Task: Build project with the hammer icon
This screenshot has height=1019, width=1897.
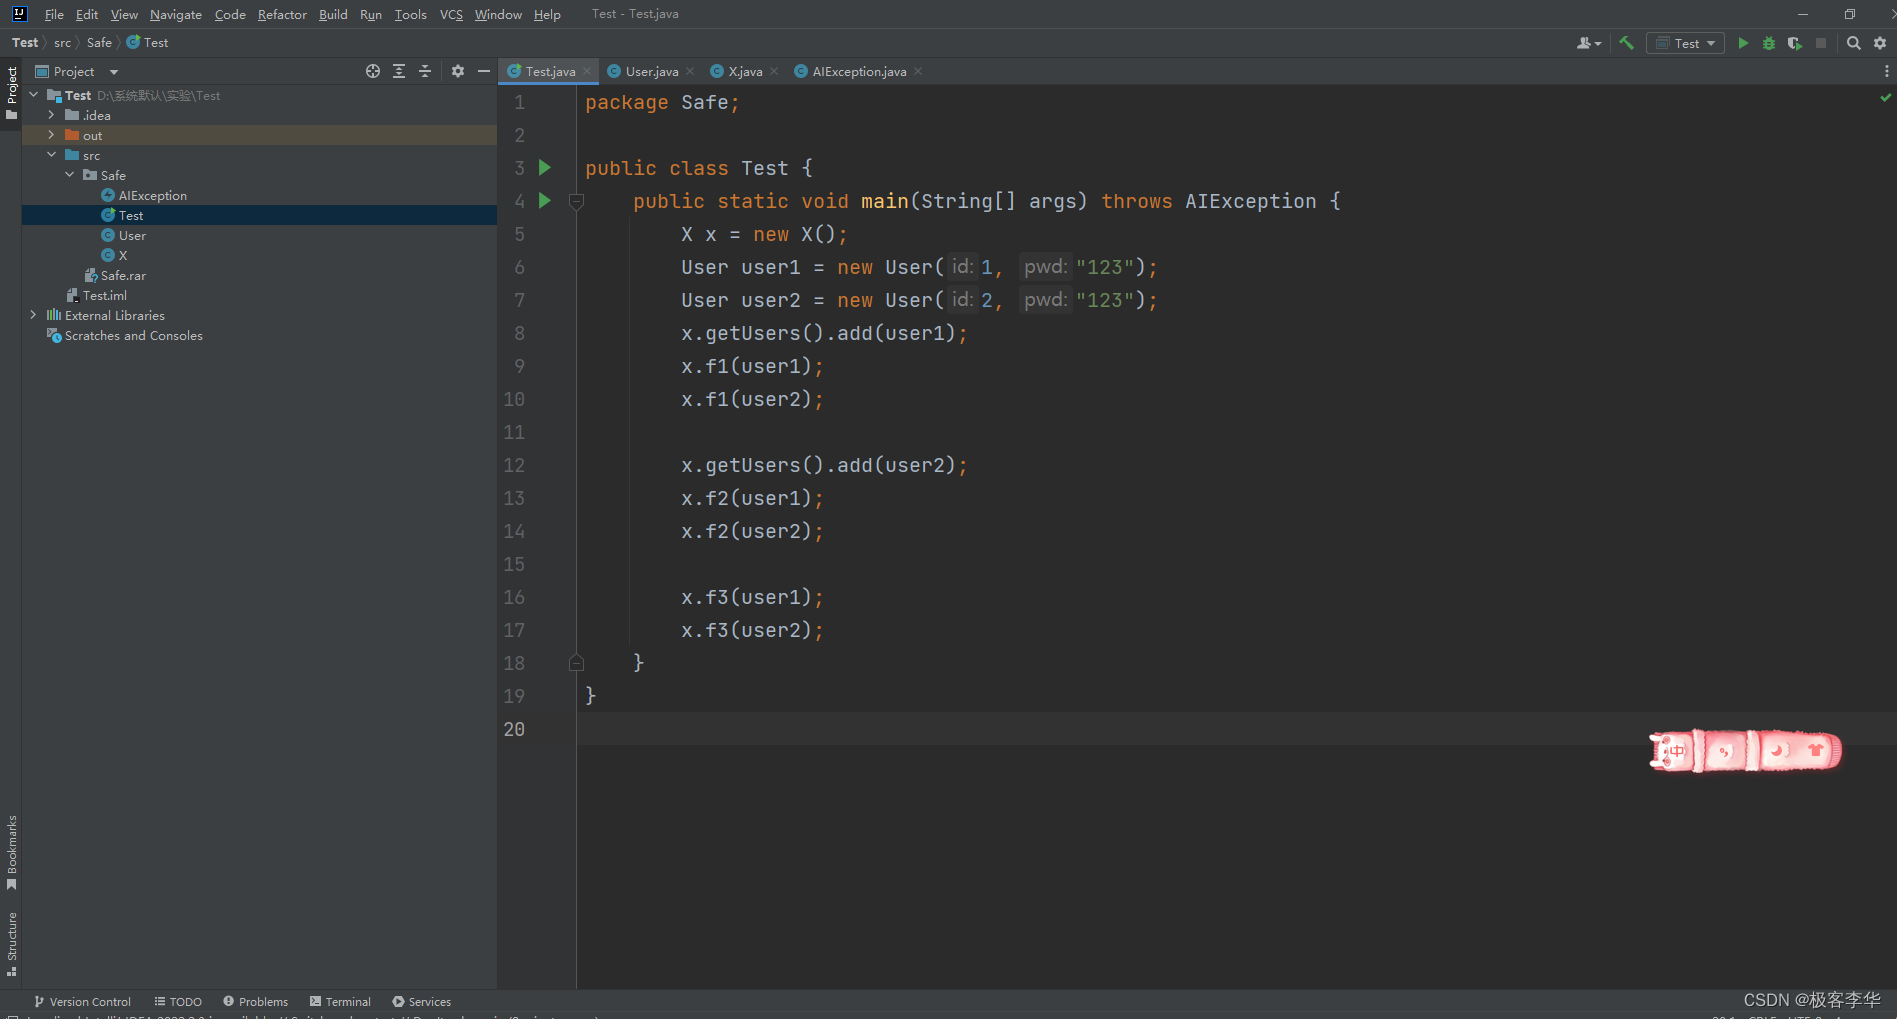Action: pos(1626,43)
